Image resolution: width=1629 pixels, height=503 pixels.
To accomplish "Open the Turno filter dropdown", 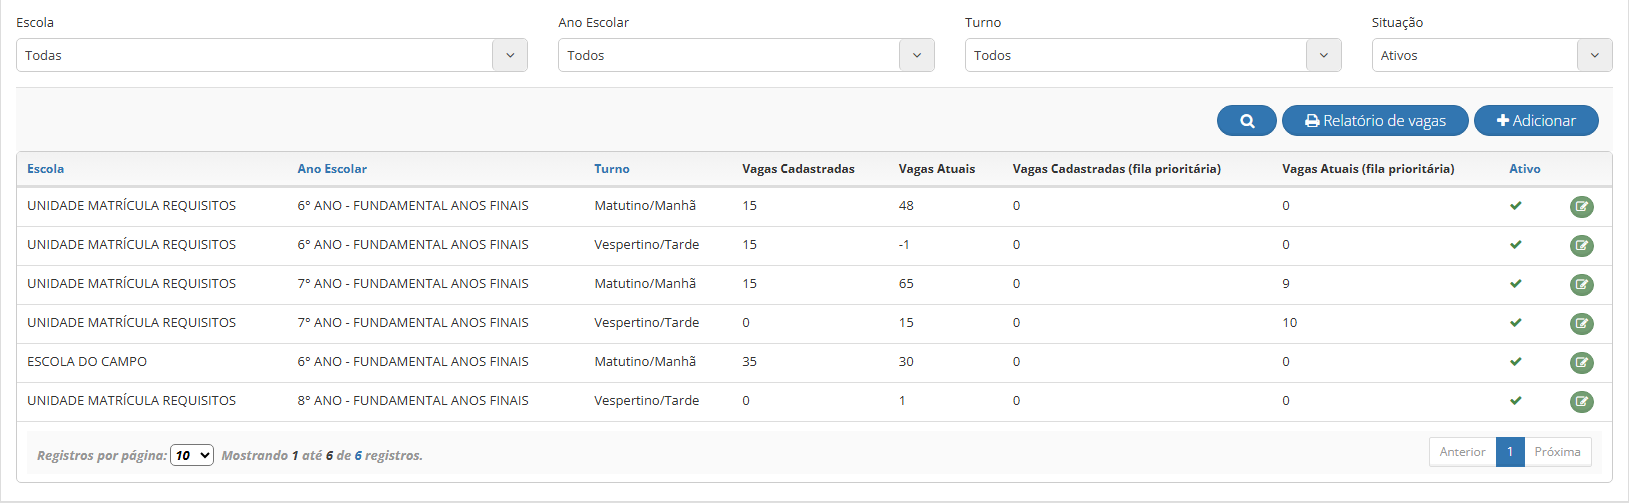I will 1152,55.
